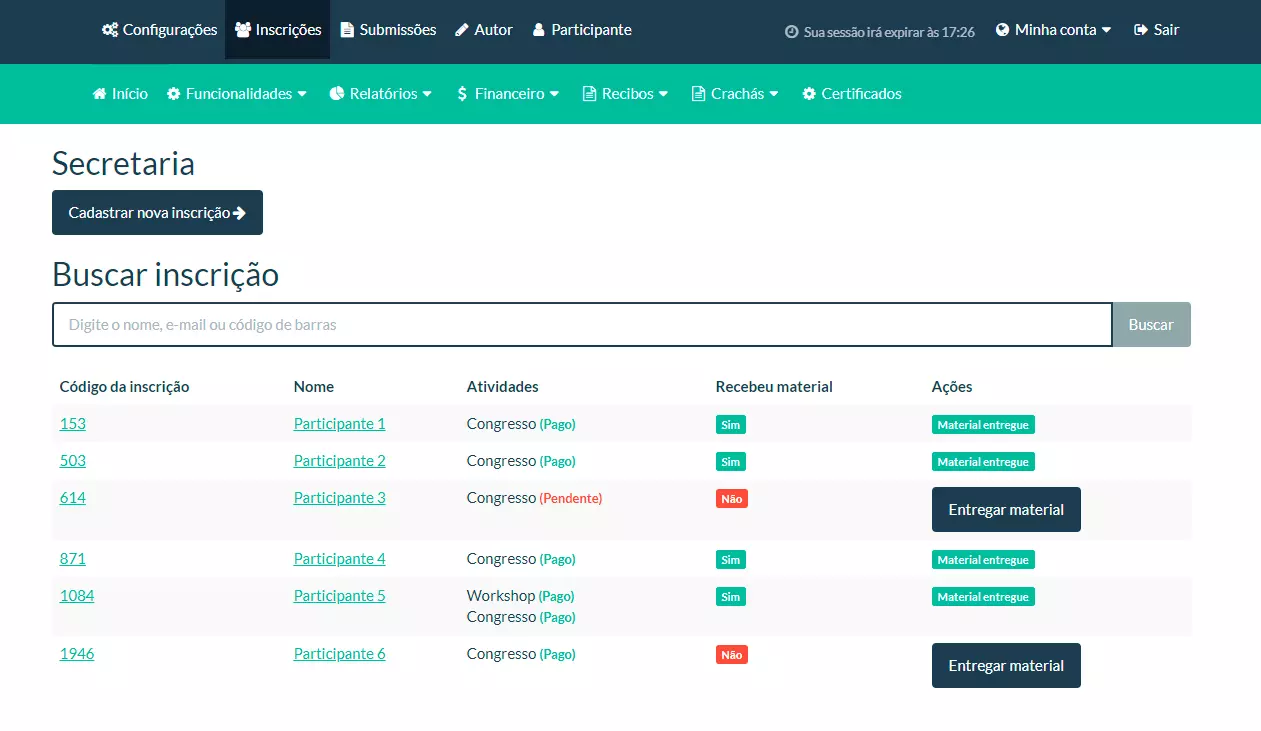Click the cog icon beside Certificados
The image size is (1261, 731).
(x=809, y=94)
